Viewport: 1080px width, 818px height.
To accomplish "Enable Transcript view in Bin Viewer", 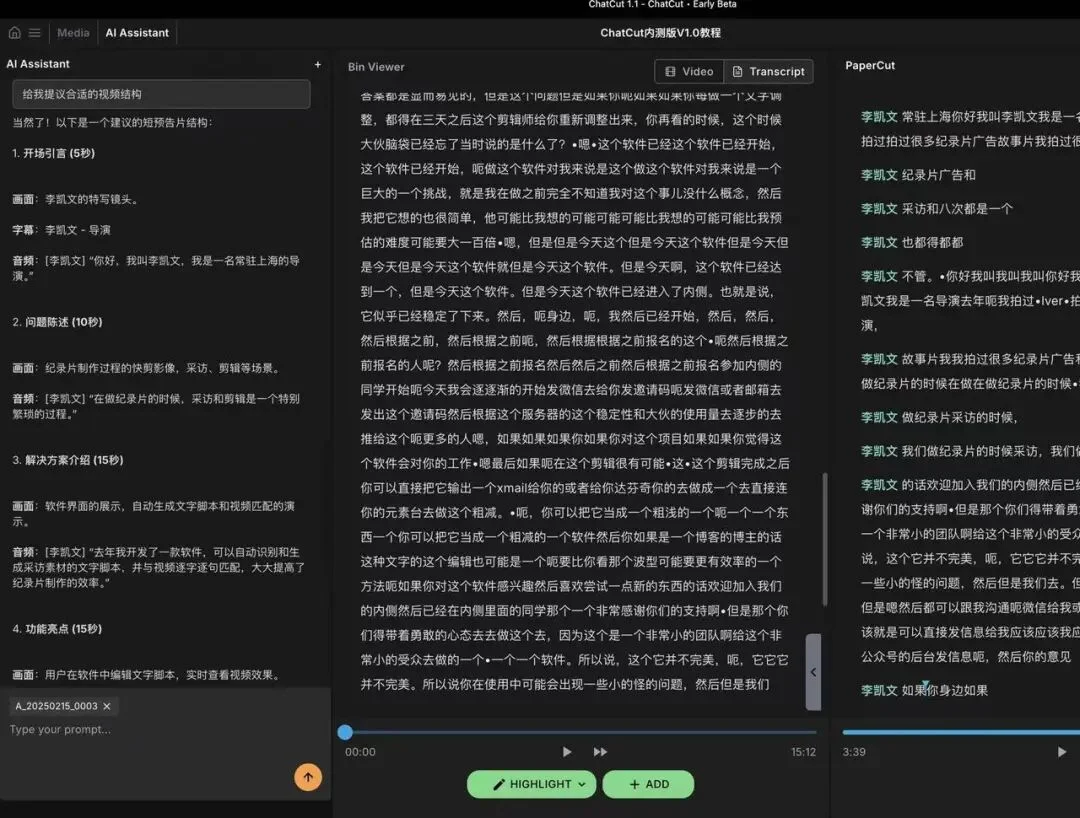I will [x=769, y=71].
